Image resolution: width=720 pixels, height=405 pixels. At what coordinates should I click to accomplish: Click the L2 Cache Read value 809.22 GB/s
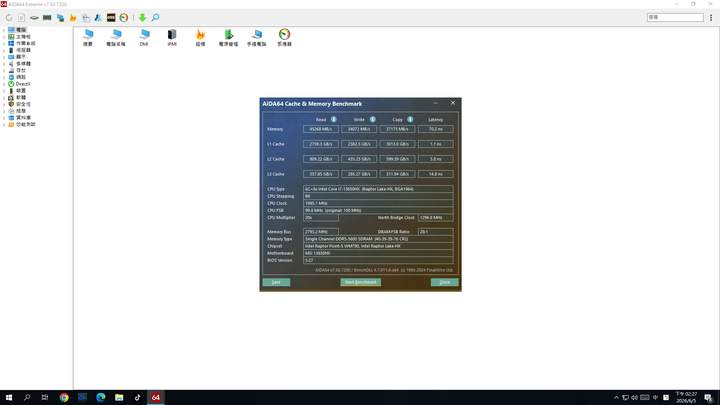tap(321, 159)
